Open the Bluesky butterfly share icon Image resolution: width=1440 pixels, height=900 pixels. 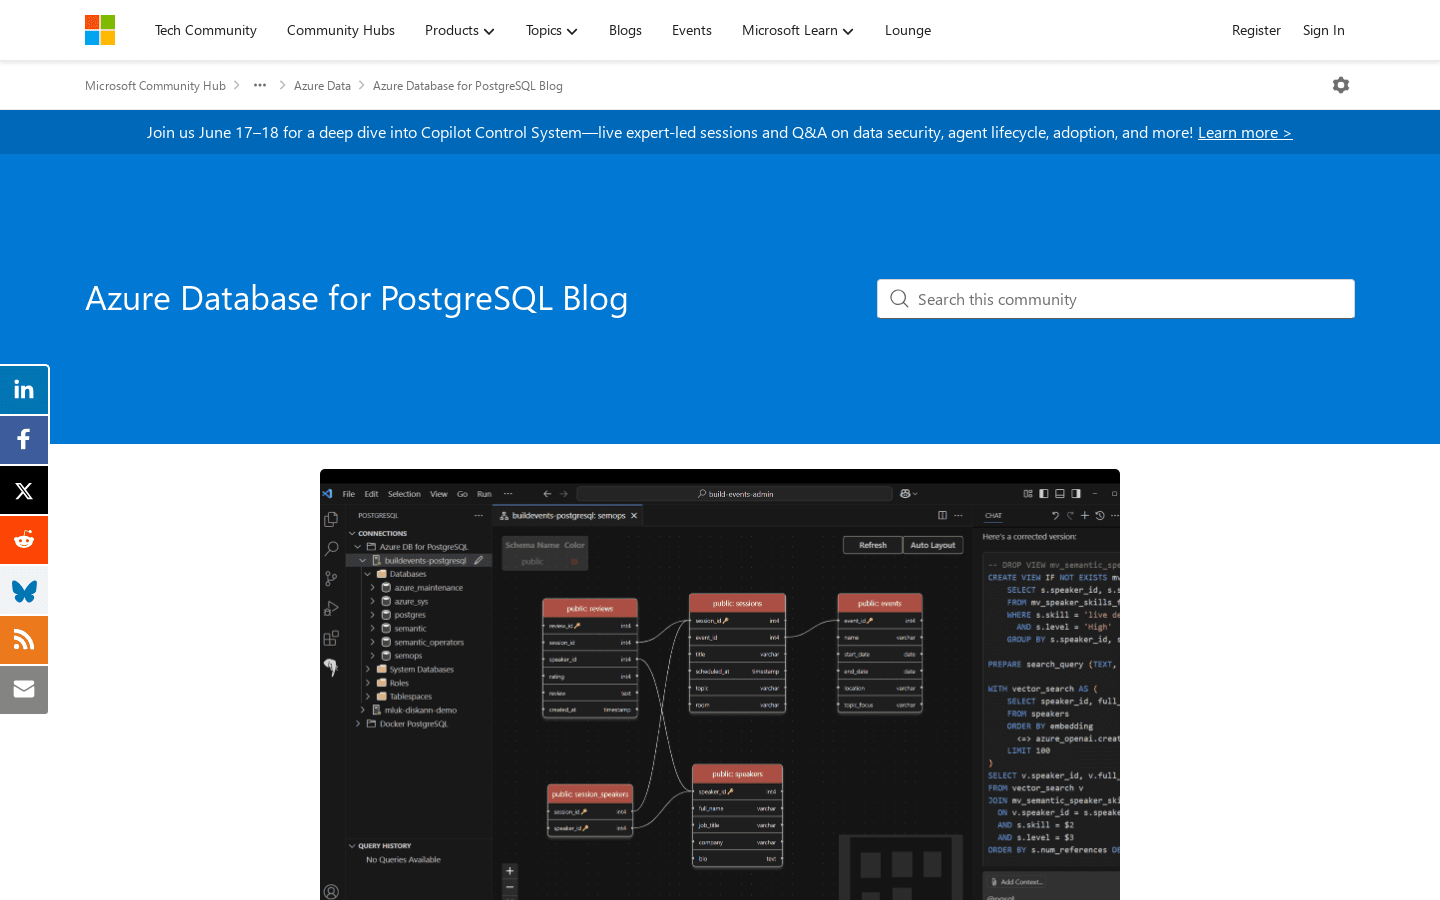click(24, 590)
